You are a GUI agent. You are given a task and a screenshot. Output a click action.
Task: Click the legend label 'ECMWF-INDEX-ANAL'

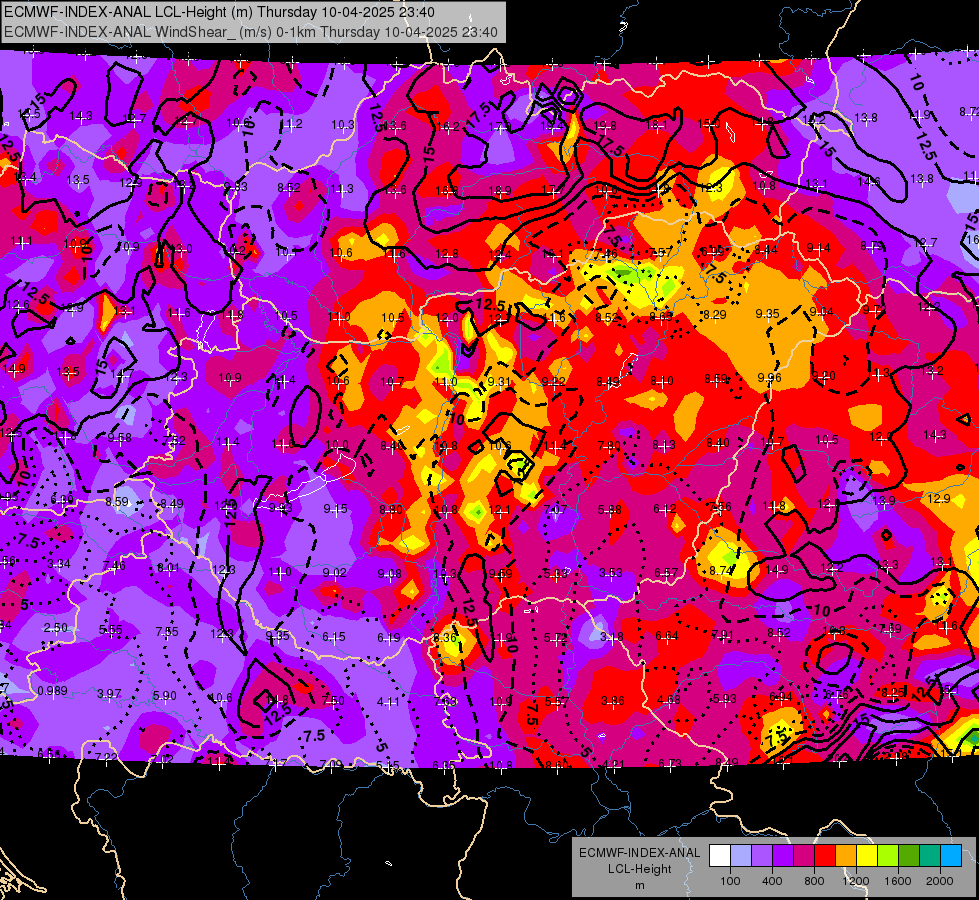[639, 853]
